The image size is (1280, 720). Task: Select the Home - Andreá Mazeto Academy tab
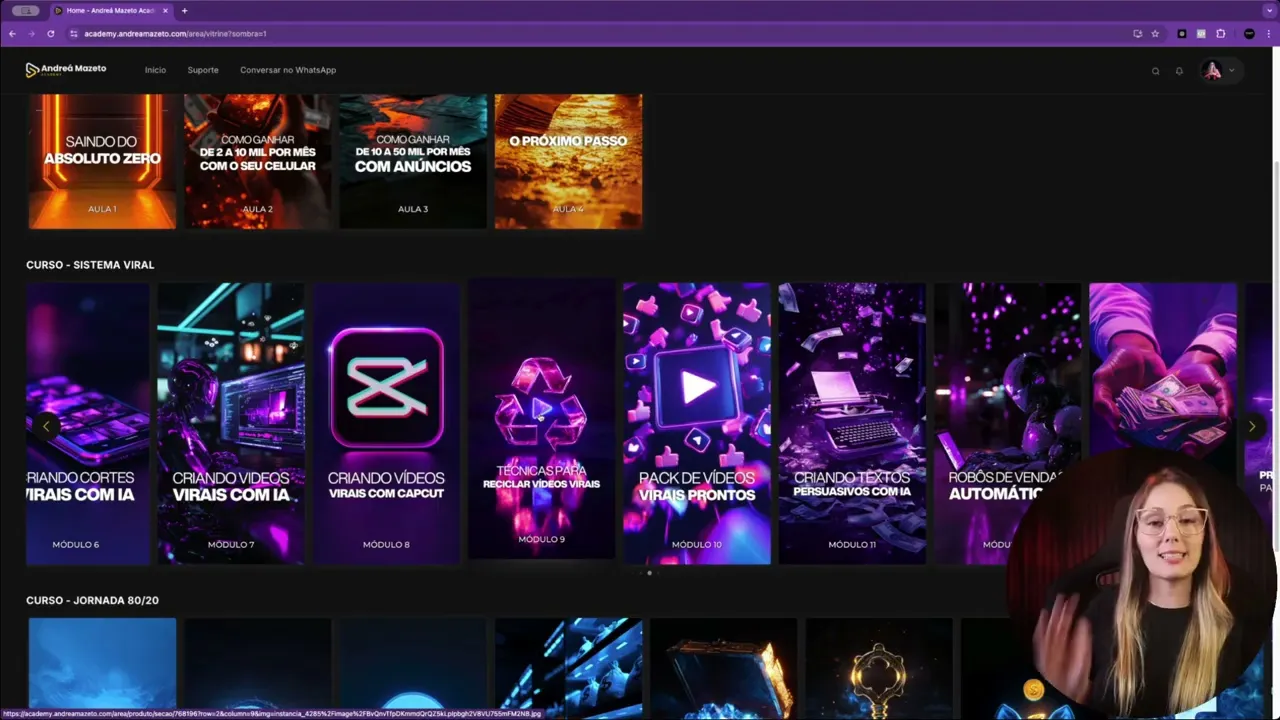click(x=110, y=10)
